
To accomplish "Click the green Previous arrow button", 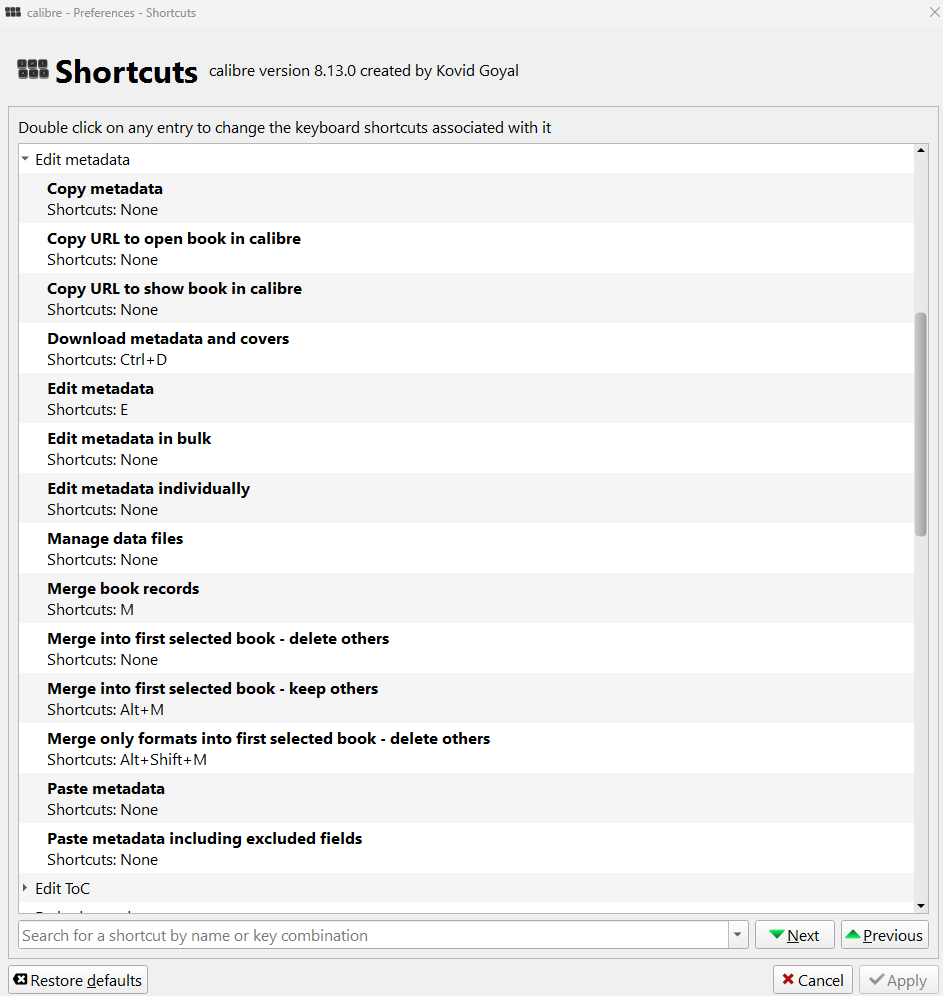I will pos(884,935).
